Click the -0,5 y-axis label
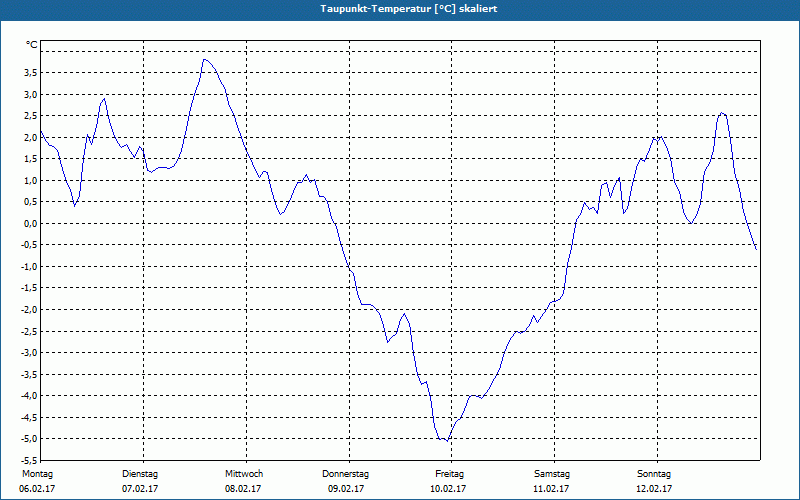Image resolution: width=800 pixels, height=500 pixels. (29, 245)
